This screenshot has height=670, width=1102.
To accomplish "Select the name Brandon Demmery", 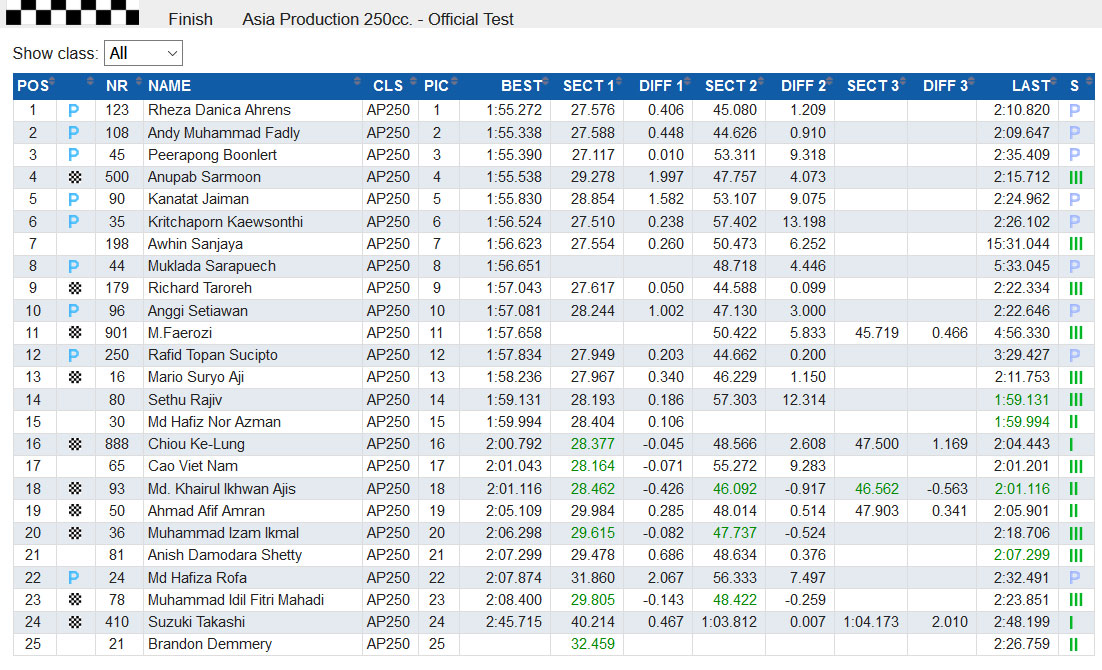I will pyautogui.click(x=209, y=644).
